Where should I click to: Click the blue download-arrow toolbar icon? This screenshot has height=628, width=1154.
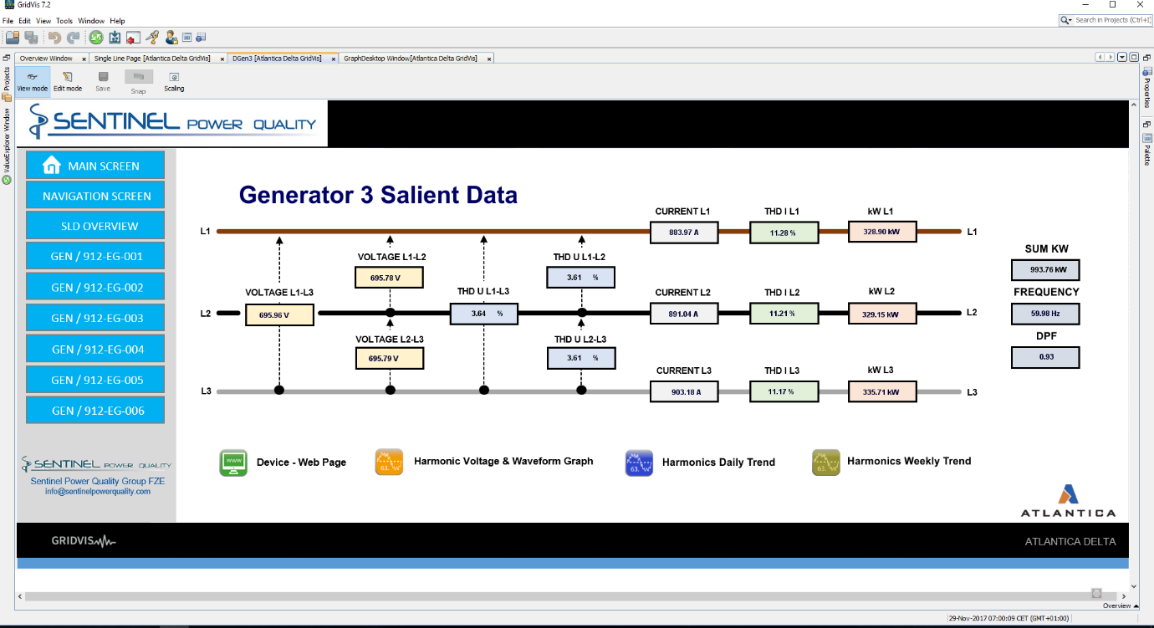pyautogui.click(x=115, y=37)
